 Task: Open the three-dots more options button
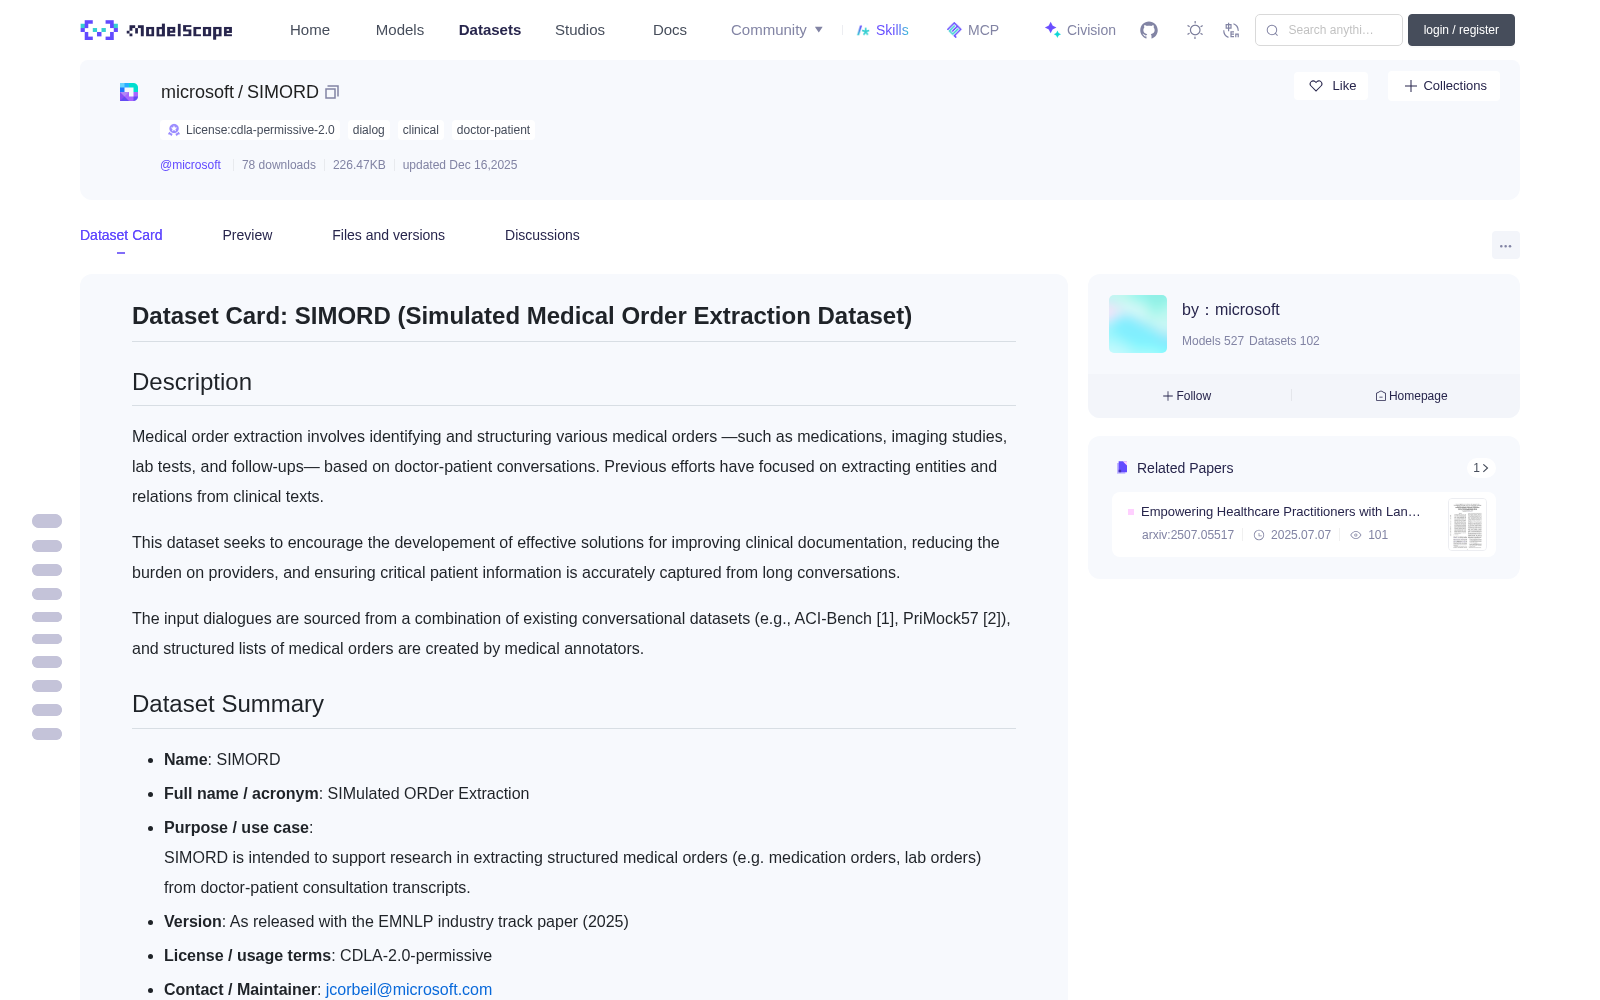pos(1505,246)
